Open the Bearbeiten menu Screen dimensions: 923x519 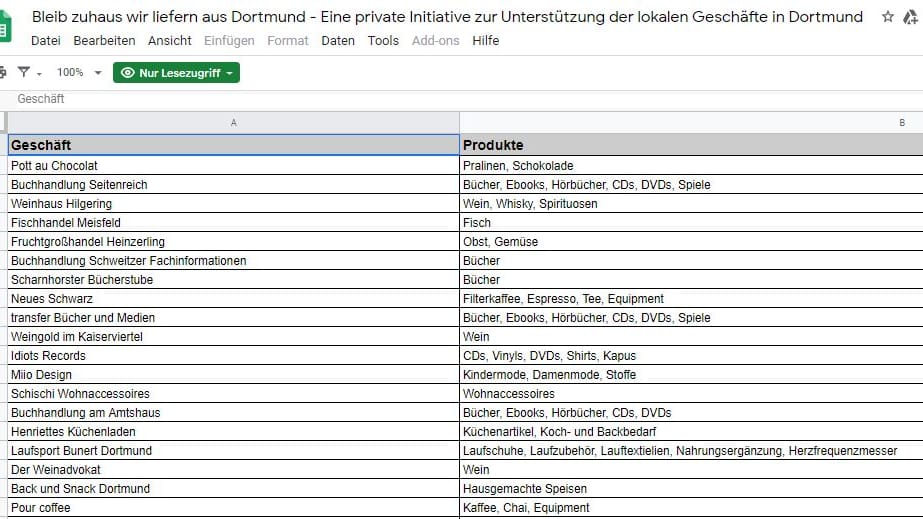pos(104,41)
